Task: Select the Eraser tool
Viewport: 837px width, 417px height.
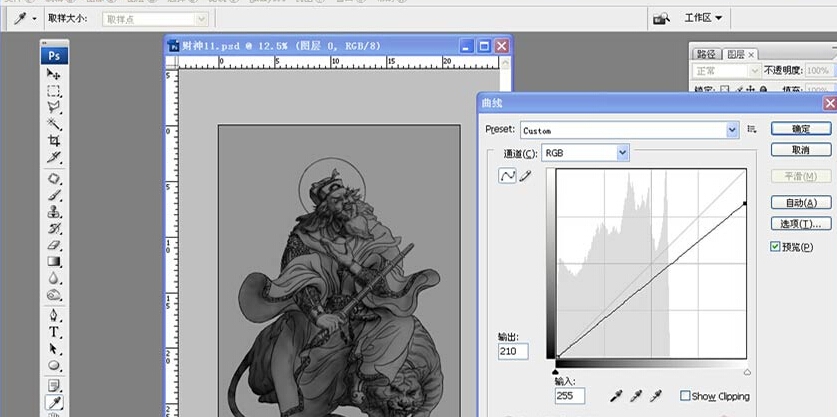Action: 54,245
